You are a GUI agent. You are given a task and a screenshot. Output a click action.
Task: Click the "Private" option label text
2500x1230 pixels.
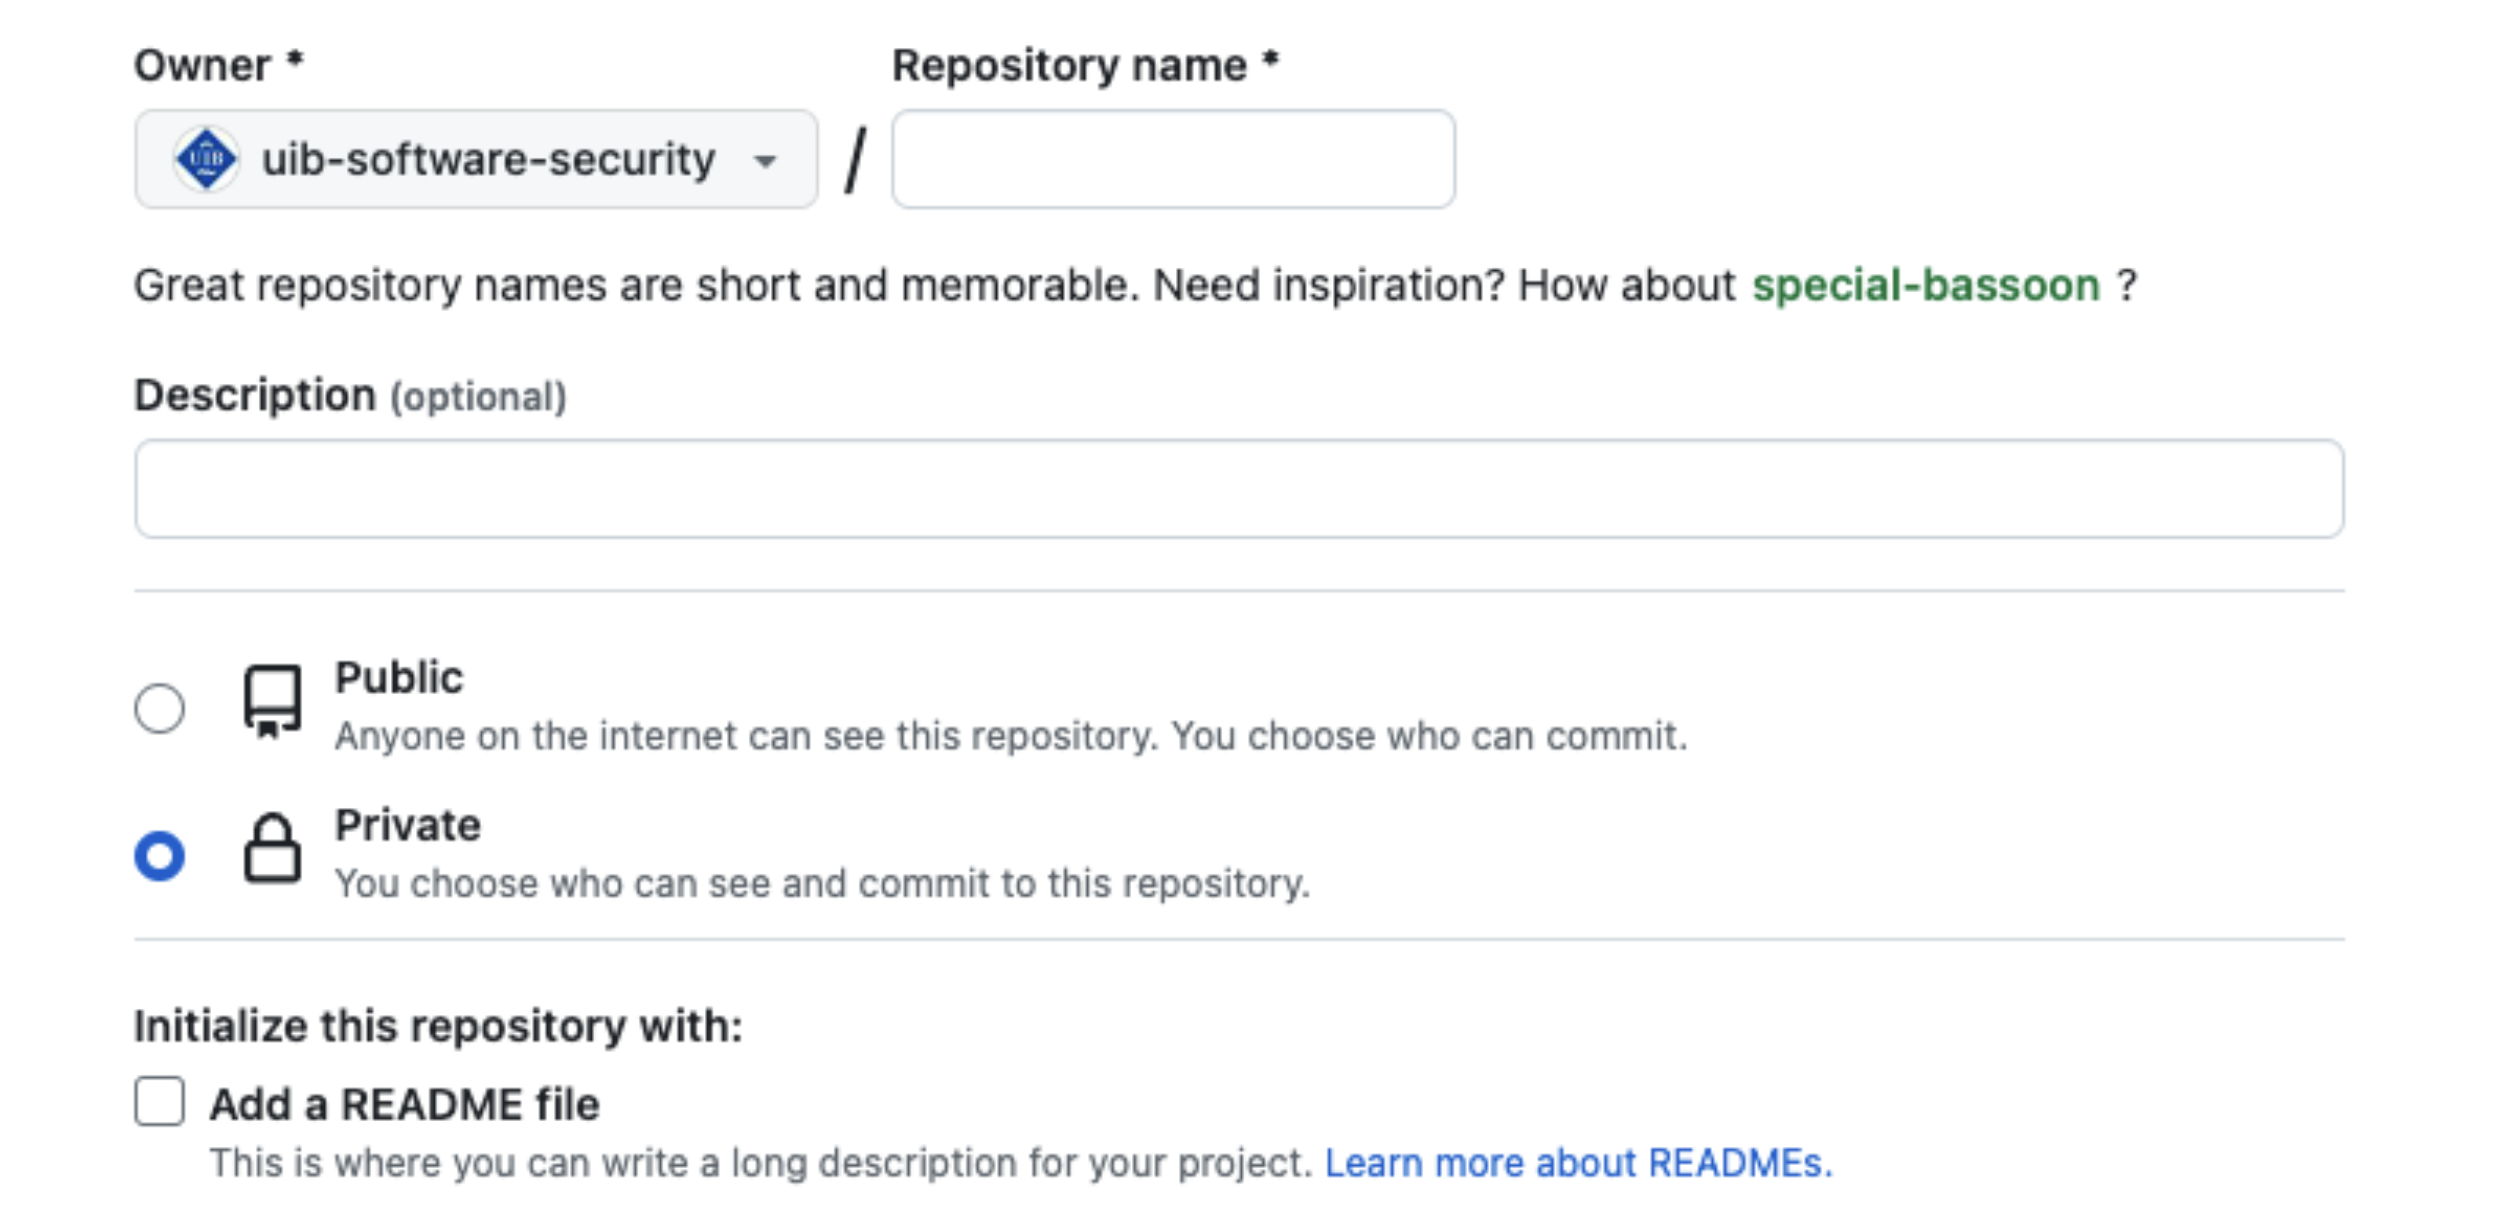click(407, 826)
